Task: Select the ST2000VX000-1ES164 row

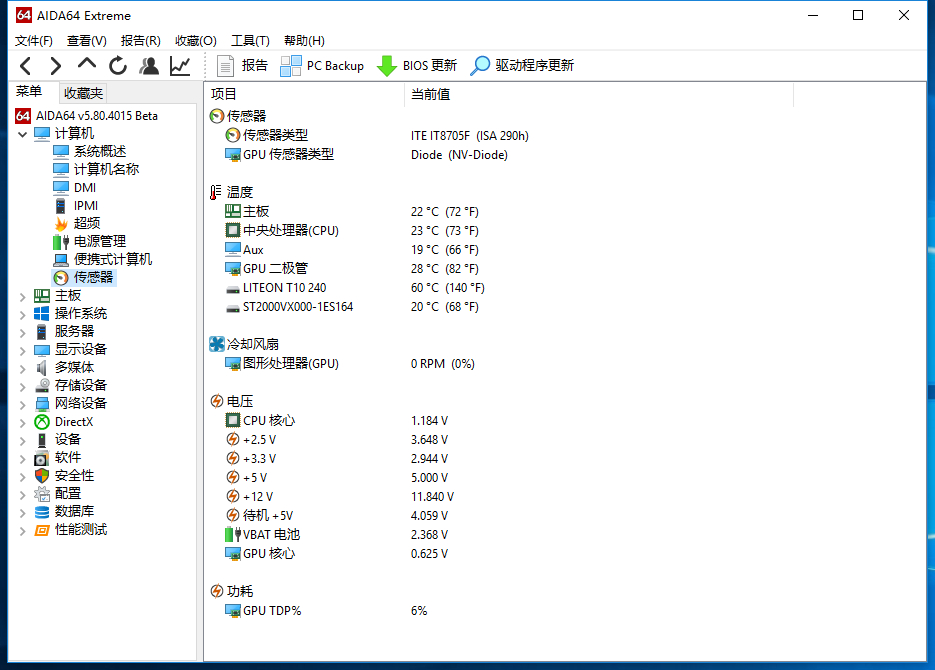Action: 352,306
